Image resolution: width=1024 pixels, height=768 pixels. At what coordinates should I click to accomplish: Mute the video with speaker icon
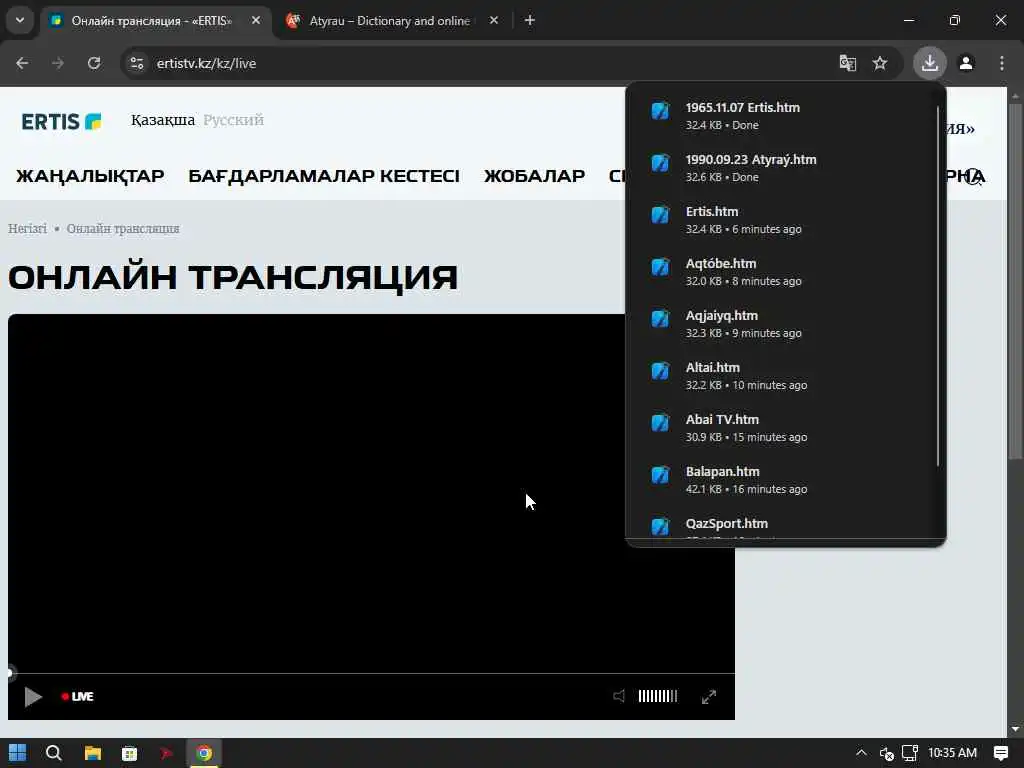618,696
